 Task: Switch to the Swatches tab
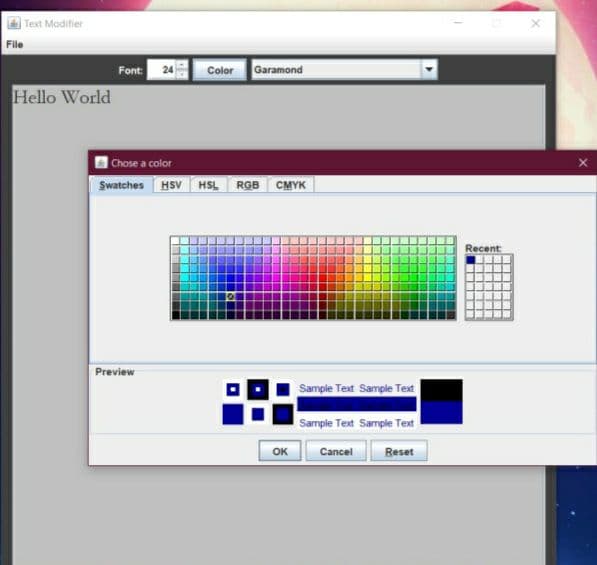click(x=121, y=185)
